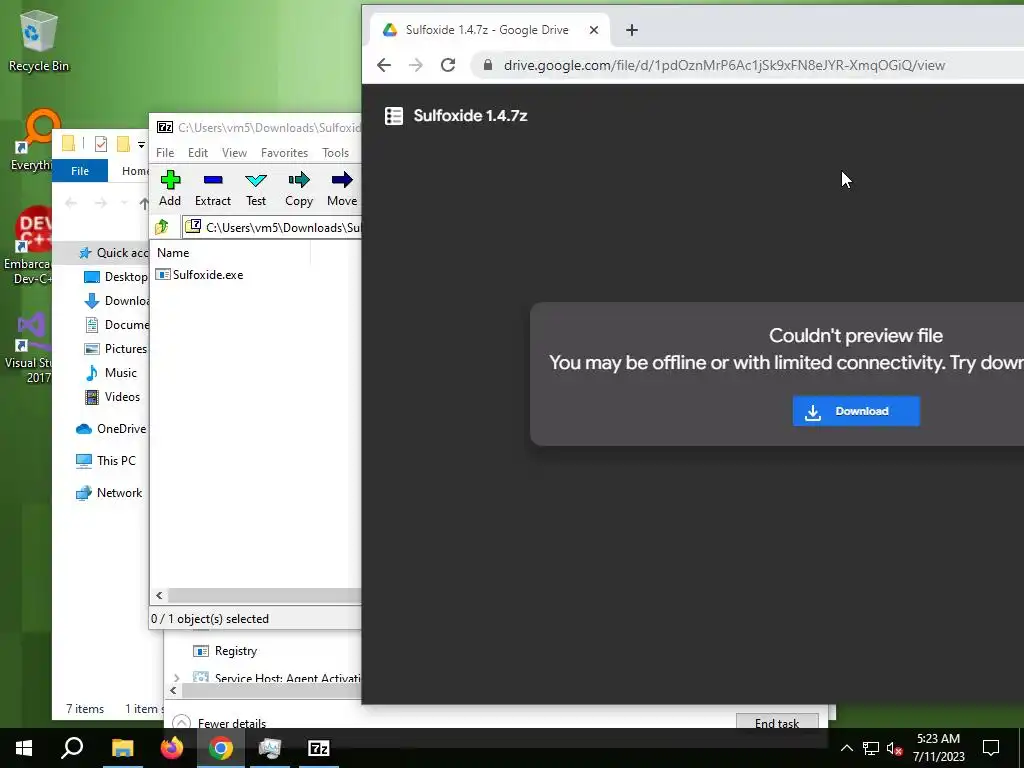The image size is (1024, 768).
Task: Open the Recycle Bin desktop icon
Action: [x=39, y=40]
